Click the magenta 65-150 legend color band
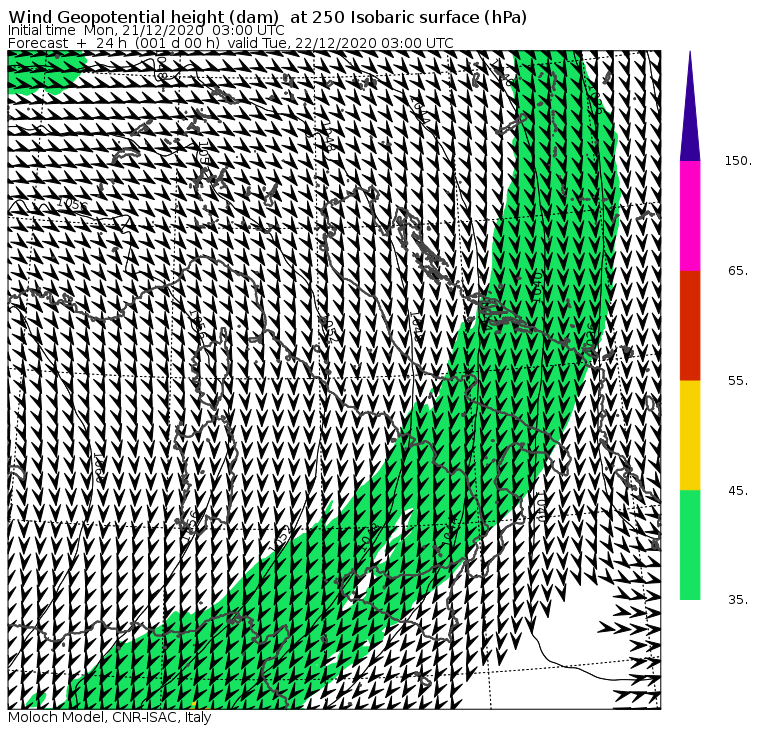760x731 pixels. (690, 216)
